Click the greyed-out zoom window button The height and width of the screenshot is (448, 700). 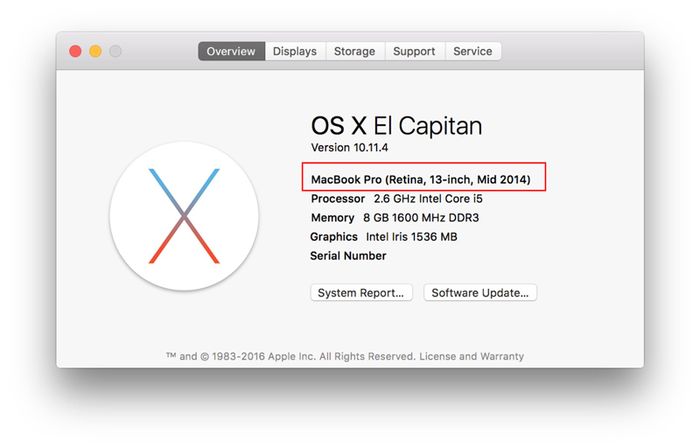point(116,51)
